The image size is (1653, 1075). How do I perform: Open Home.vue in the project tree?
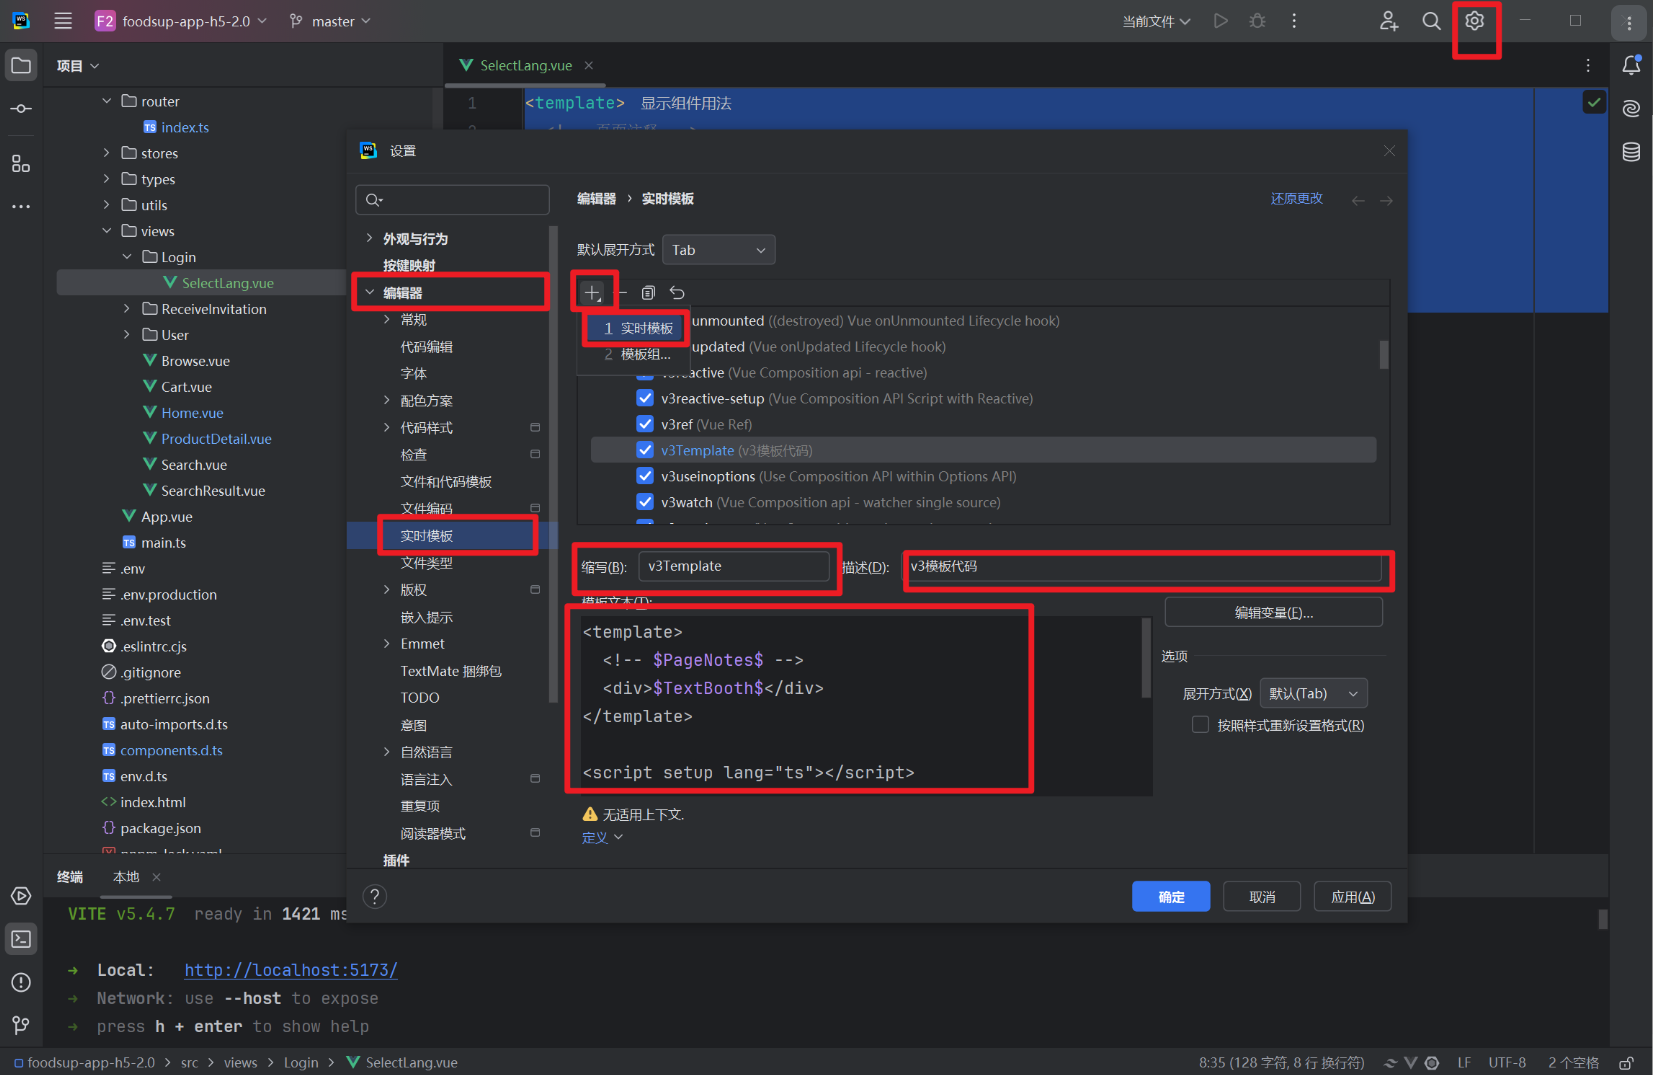192,413
